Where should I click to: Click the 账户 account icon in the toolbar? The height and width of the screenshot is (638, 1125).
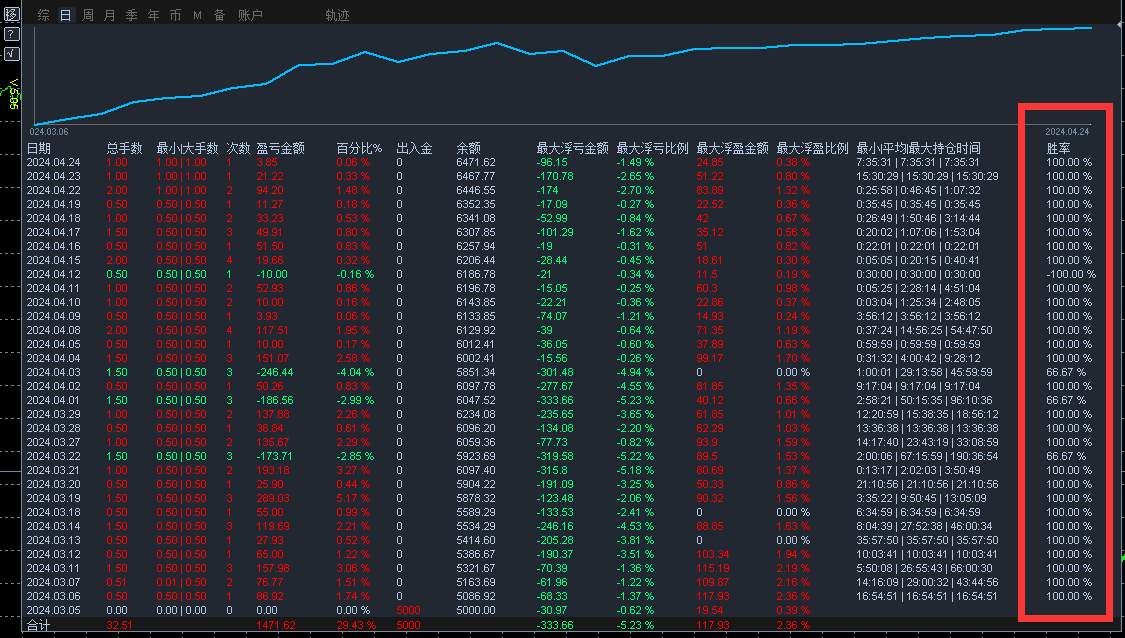click(x=249, y=15)
